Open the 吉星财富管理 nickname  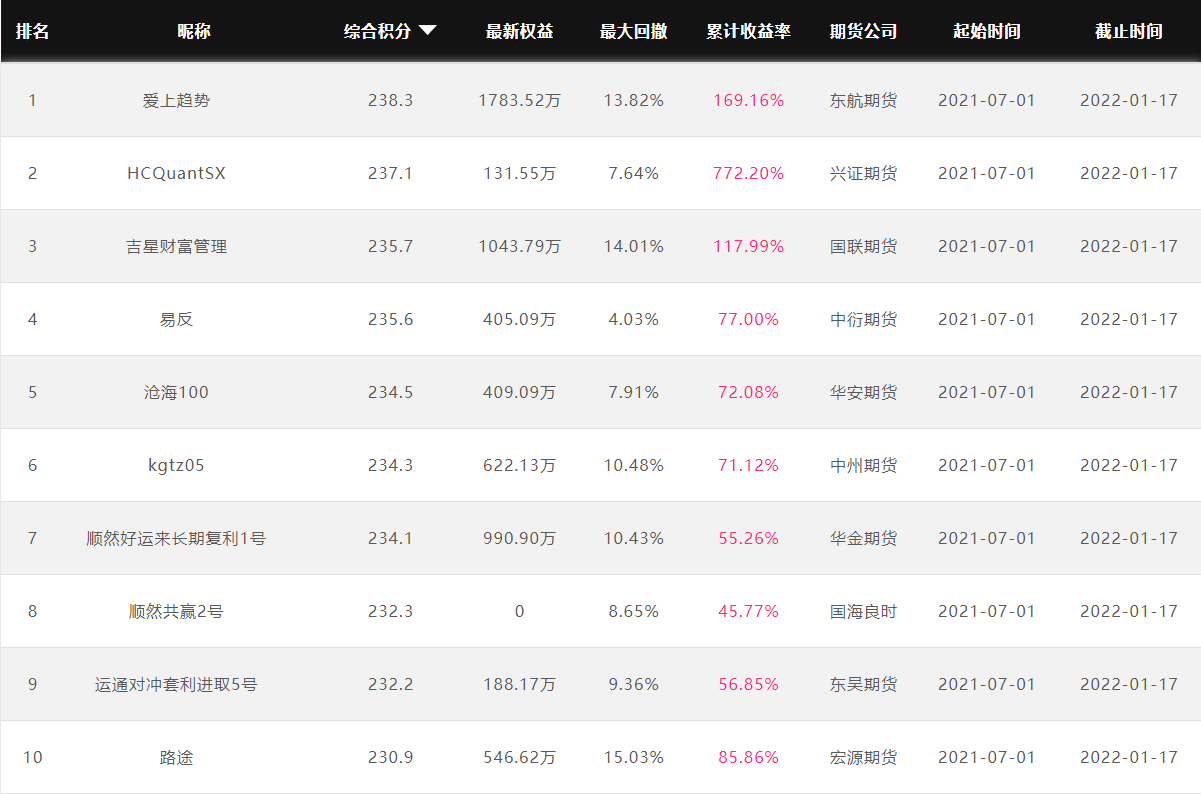pos(176,246)
